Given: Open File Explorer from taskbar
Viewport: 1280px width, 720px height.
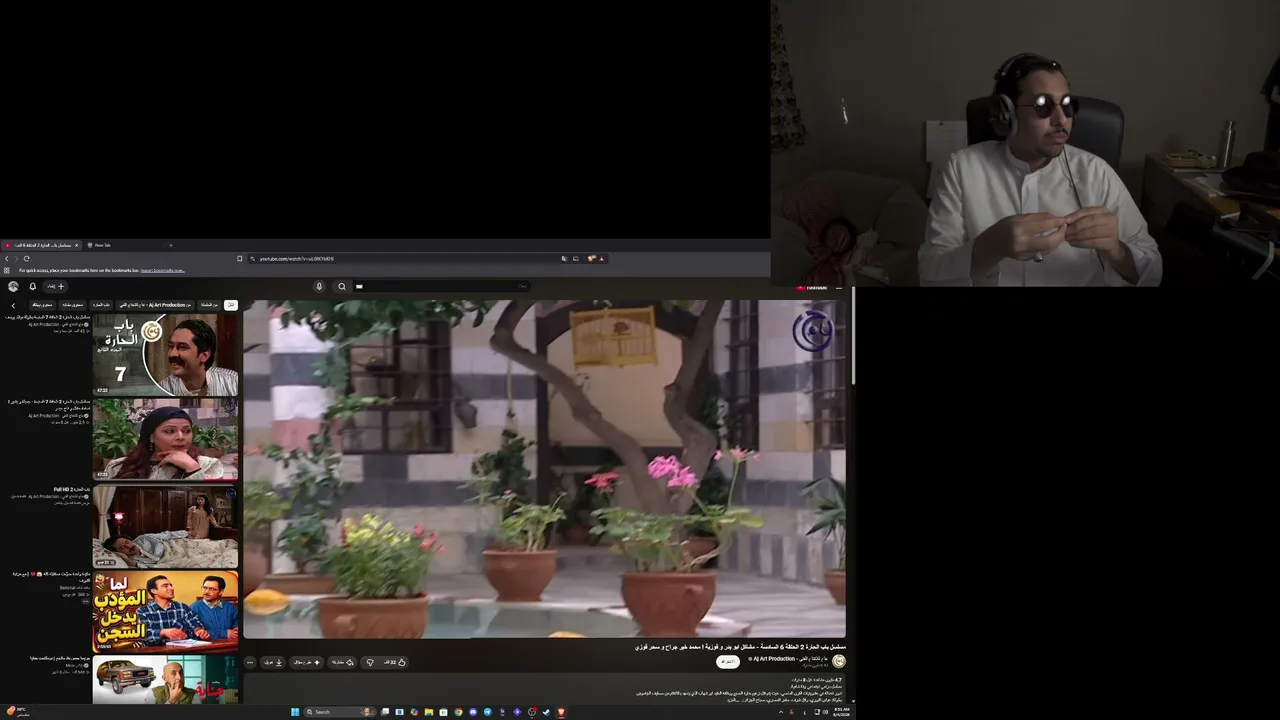Looking at the screenshot, I should [429, 712].
